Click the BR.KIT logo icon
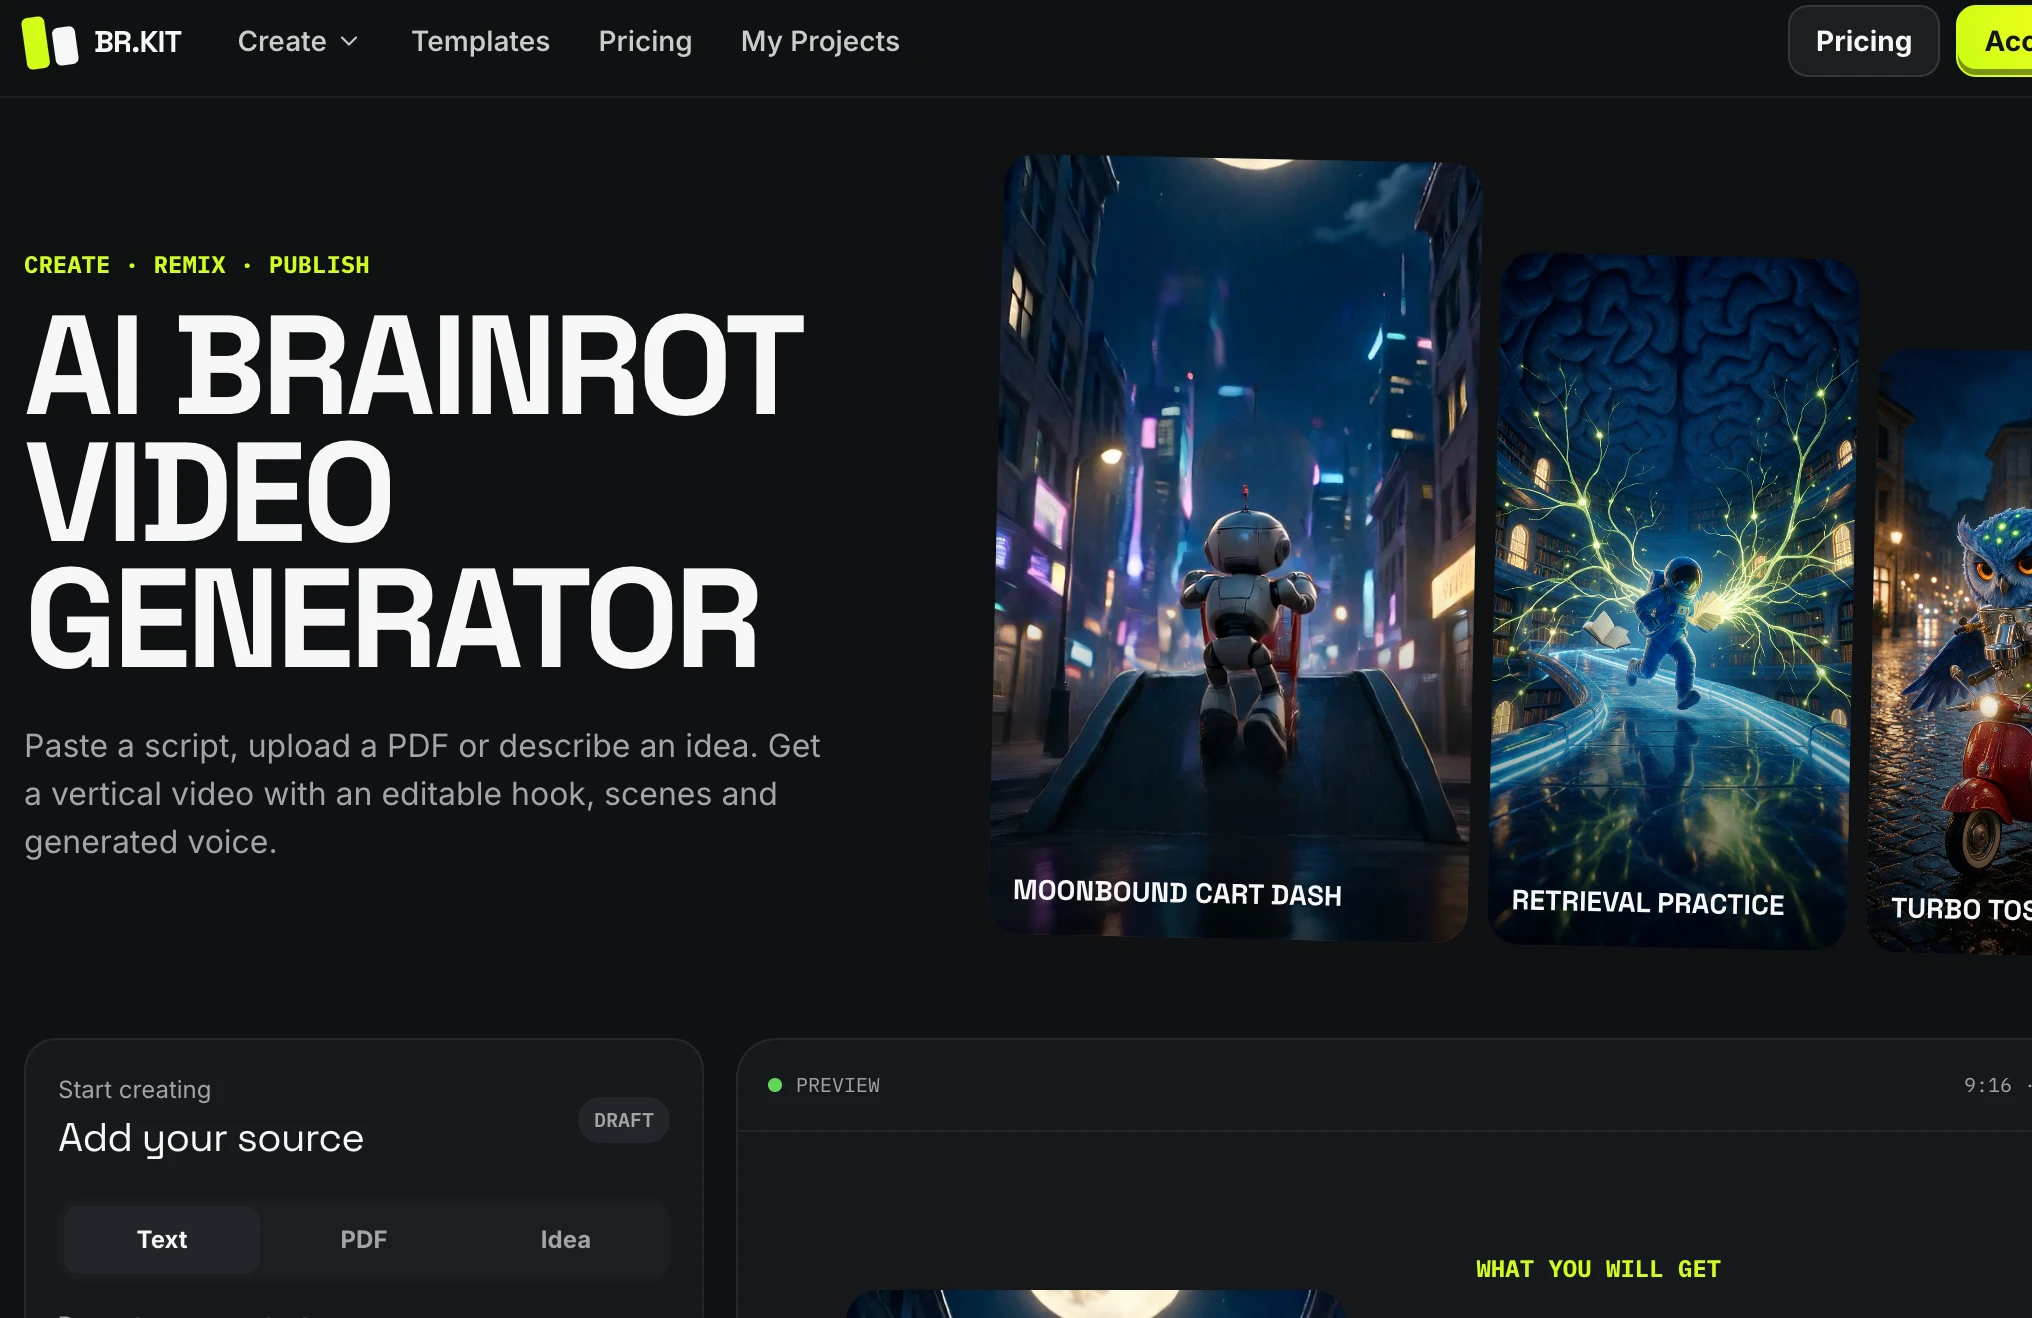 tap(50, 42)
